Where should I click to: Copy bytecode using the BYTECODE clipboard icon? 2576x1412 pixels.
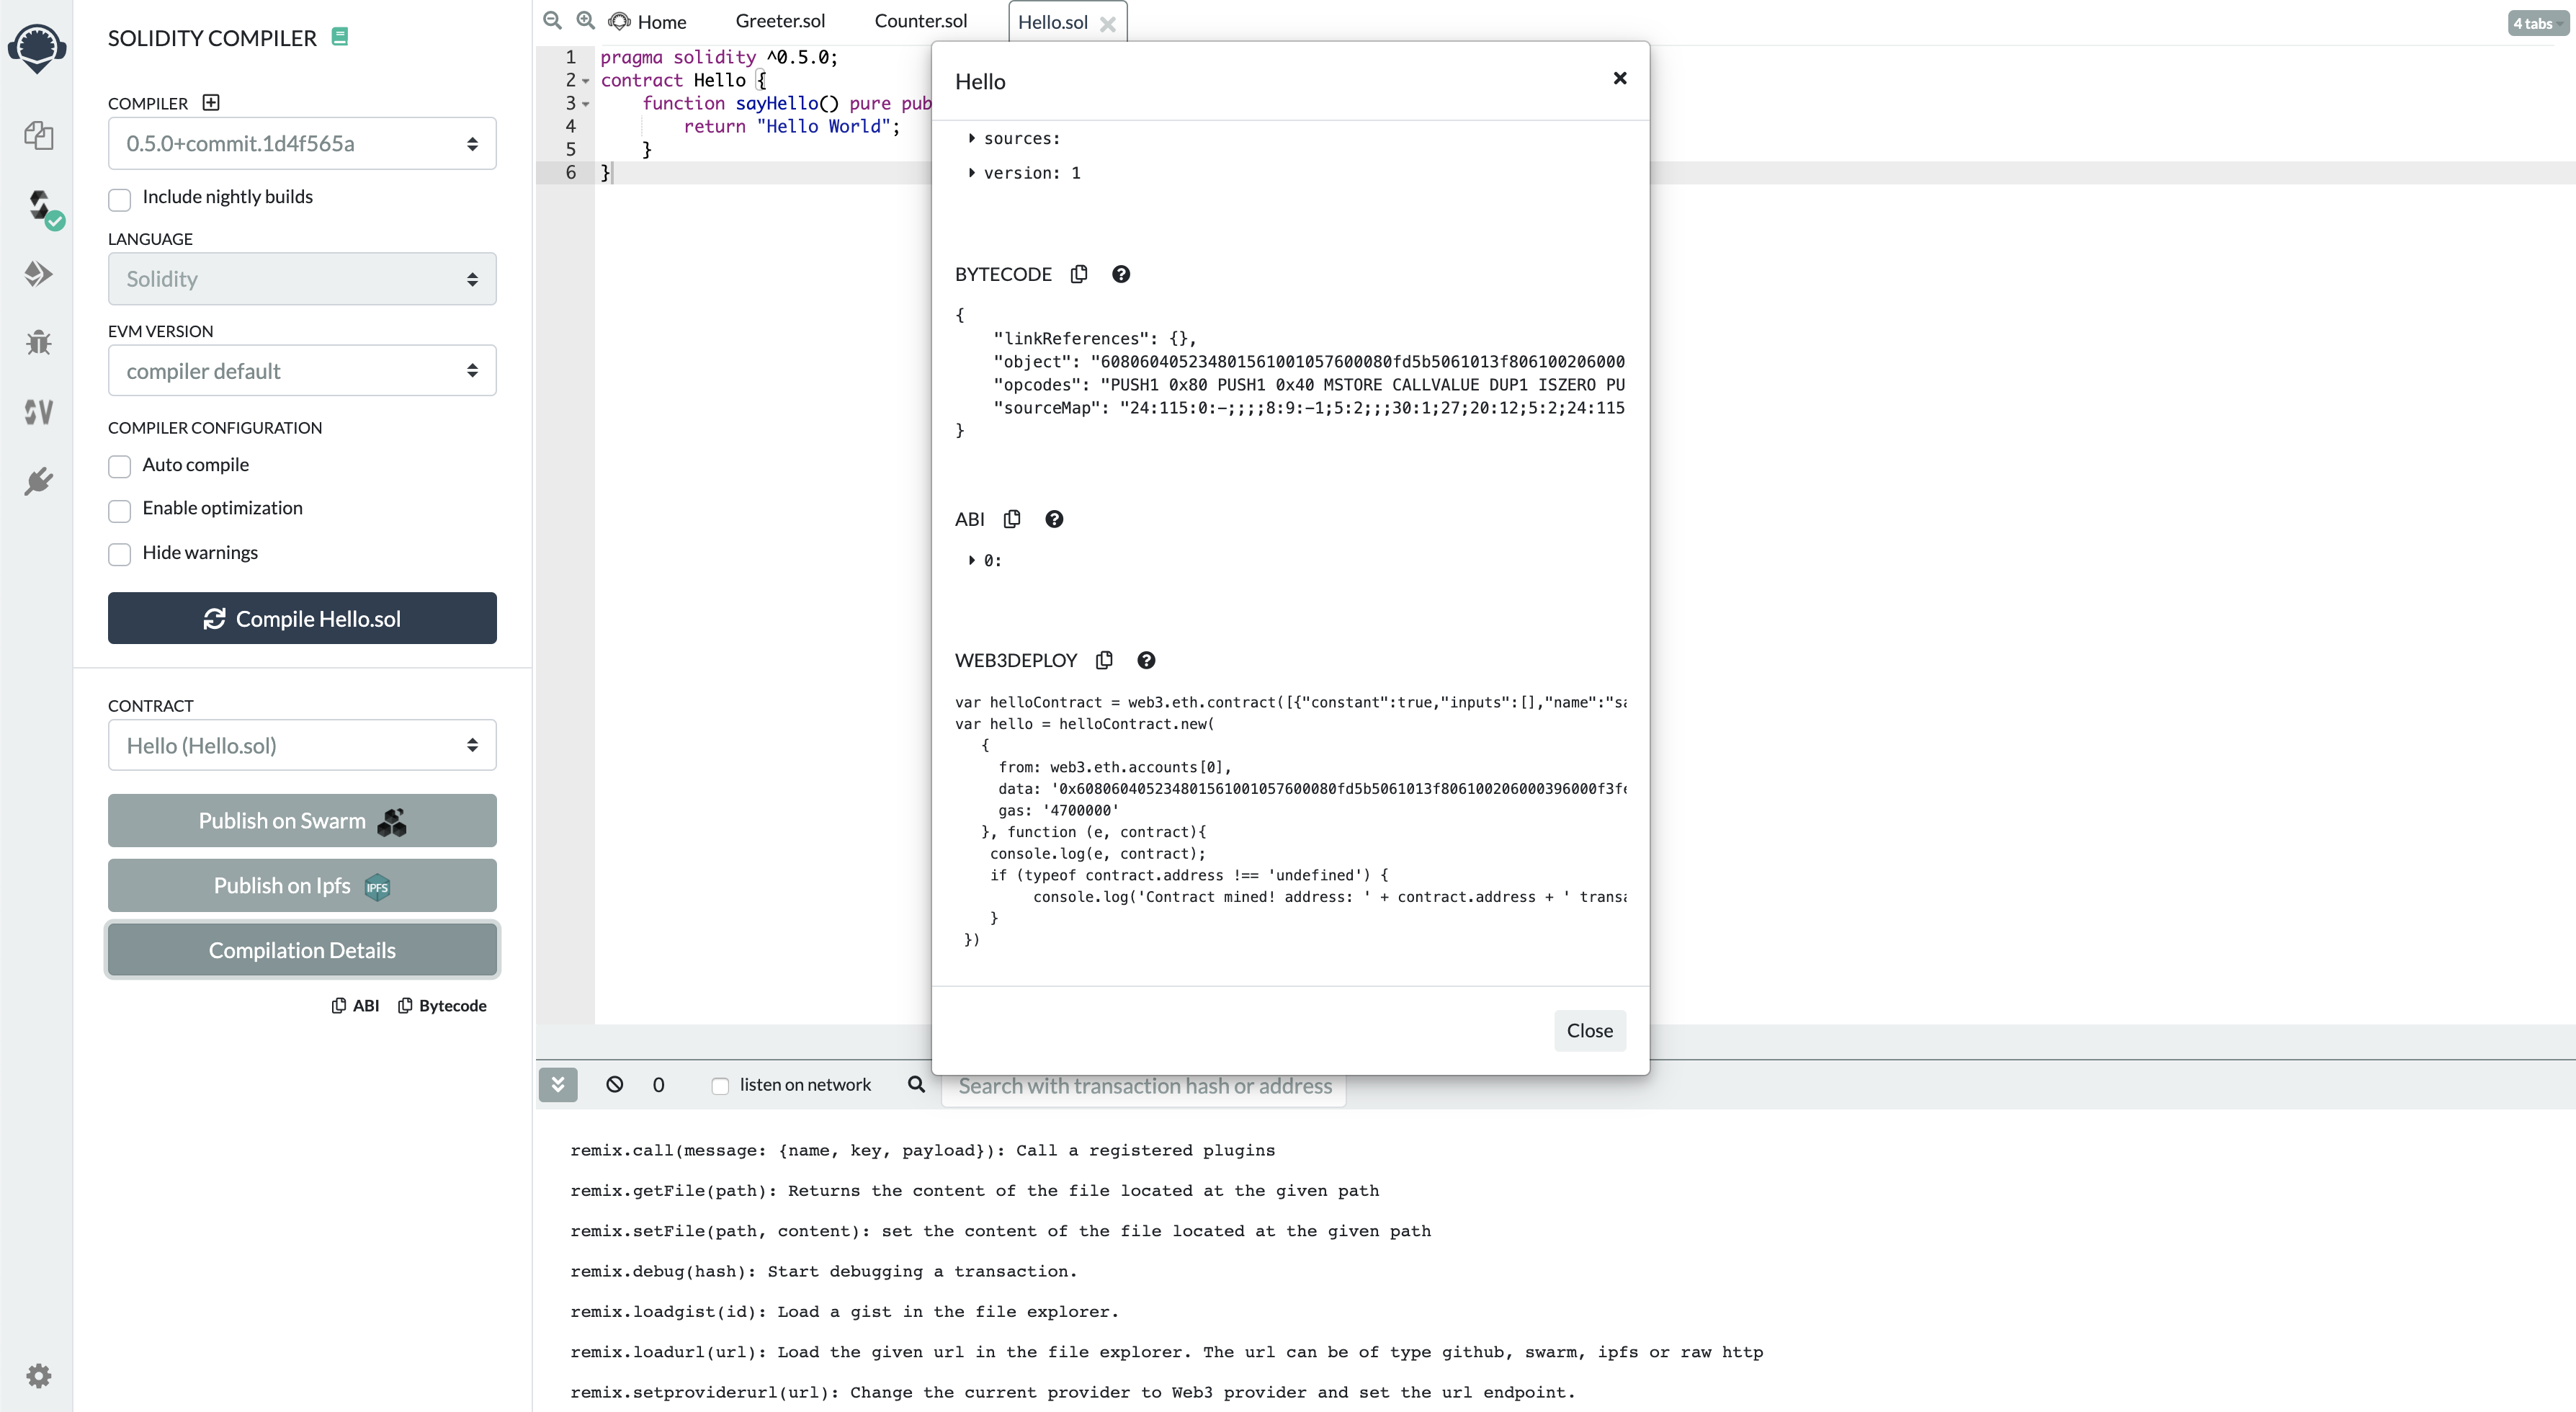(1079, 274)
